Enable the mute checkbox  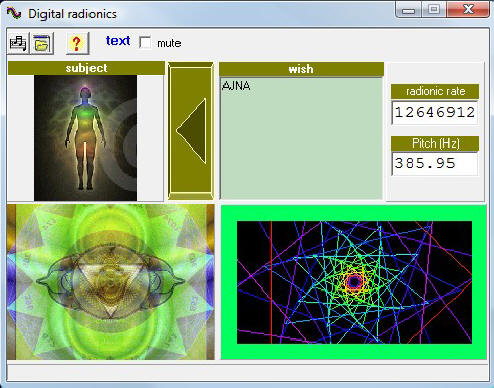145,42
